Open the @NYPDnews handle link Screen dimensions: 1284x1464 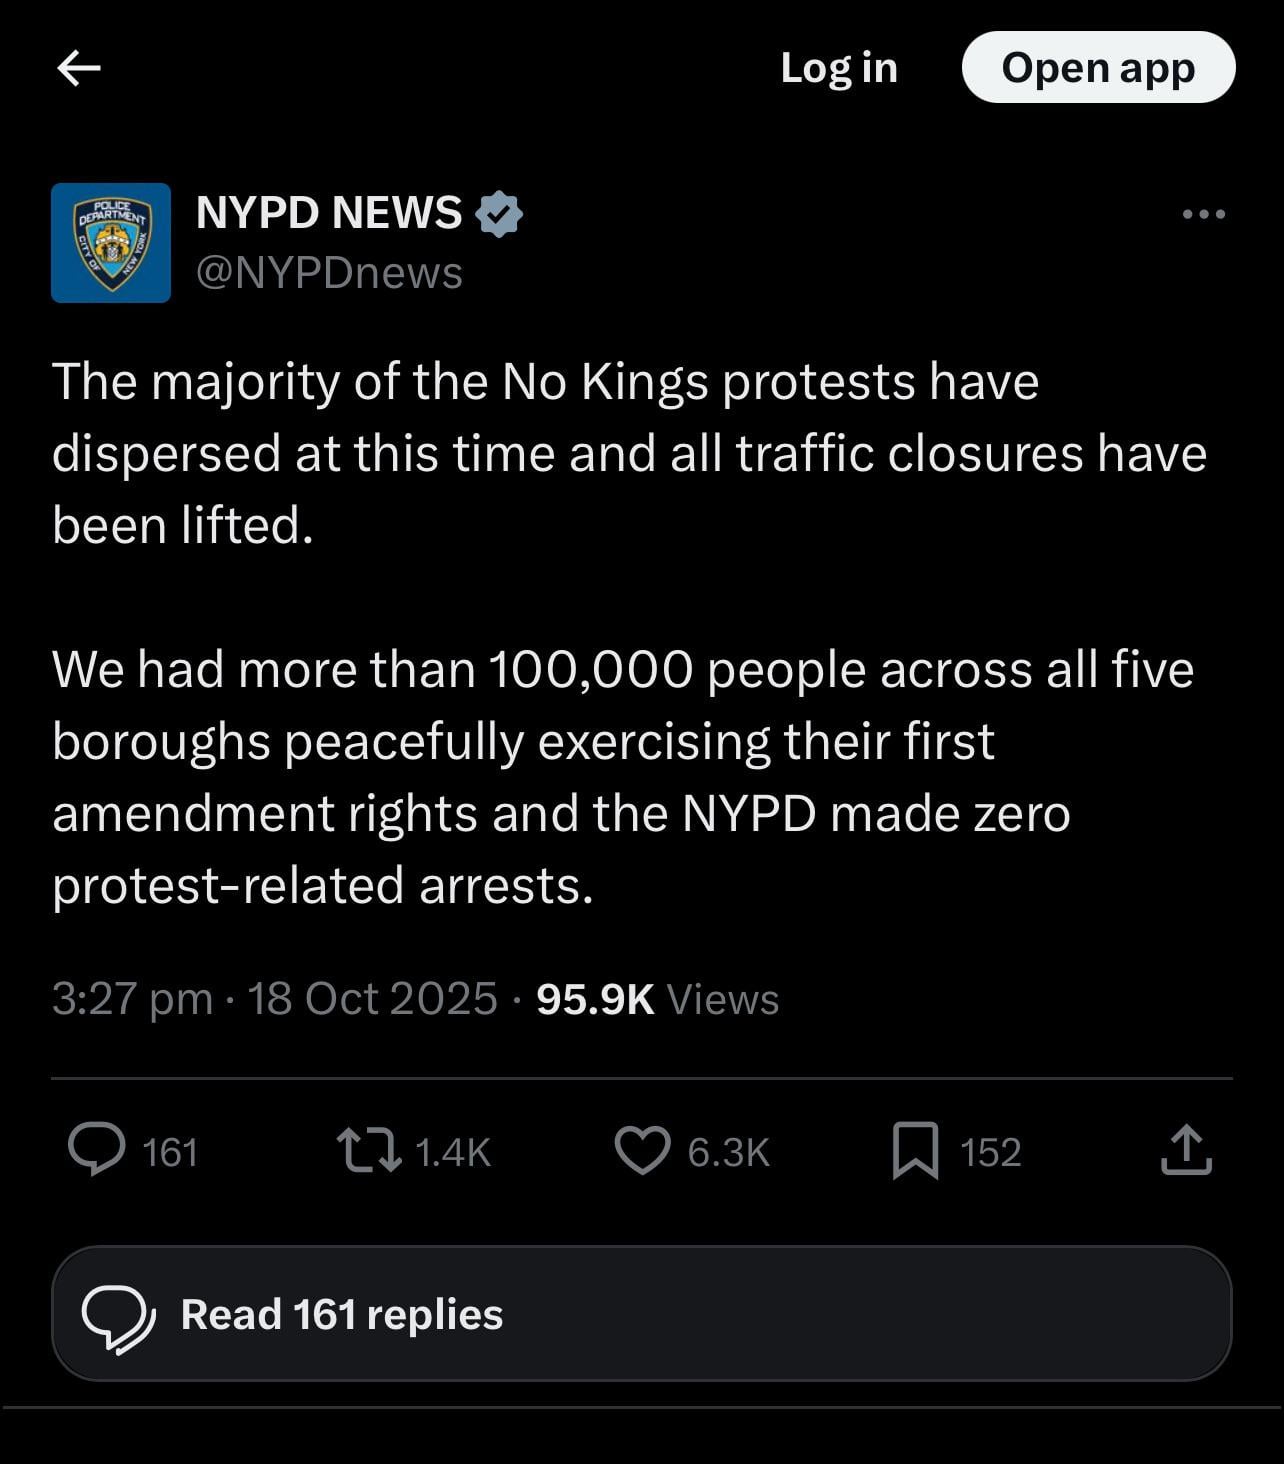coord(329,272)
